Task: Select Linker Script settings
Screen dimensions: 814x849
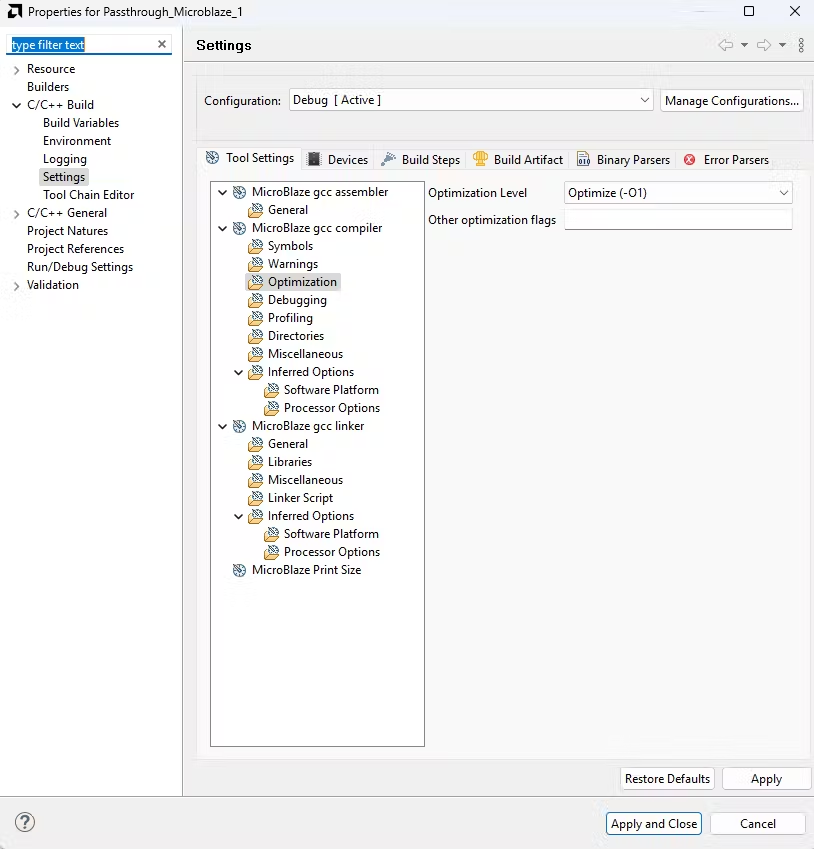Action: (x=300, y=498)
